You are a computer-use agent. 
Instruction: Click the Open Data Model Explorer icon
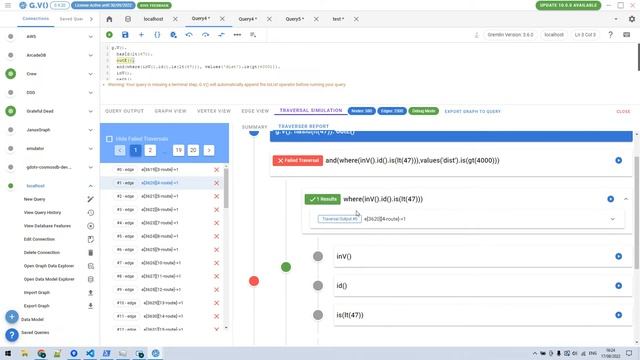click(91, 279)
